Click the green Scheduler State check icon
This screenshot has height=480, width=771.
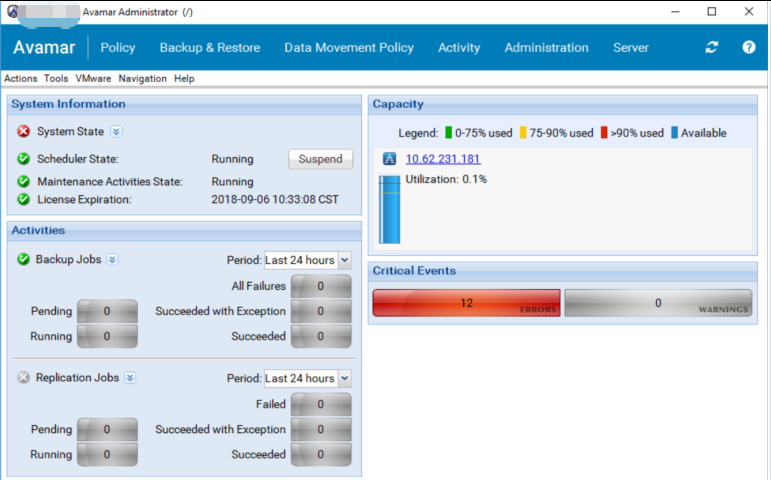(23, 159)
